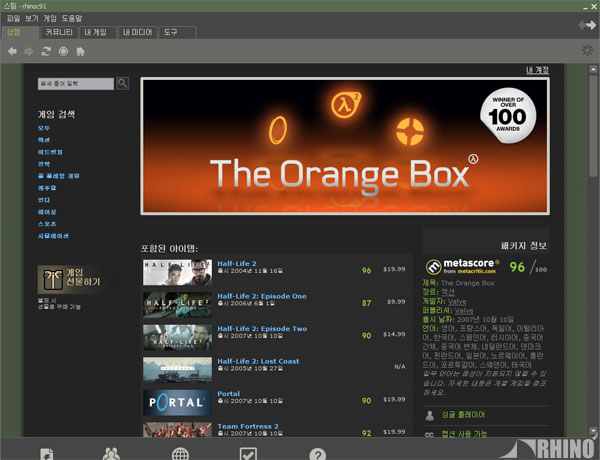Switch to the 내 게임 tab
The height and width of the screenshot is (460, 600).
(98, 33)
